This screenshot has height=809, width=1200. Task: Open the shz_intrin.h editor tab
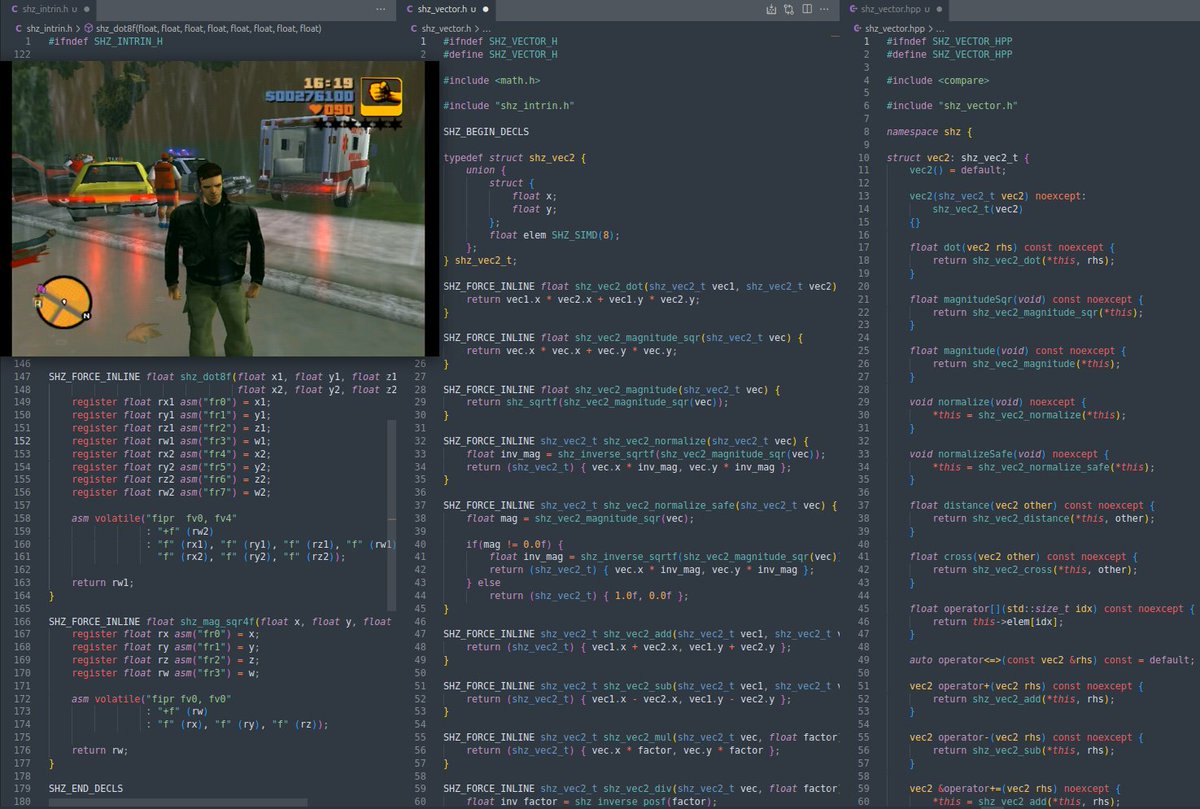49,9
